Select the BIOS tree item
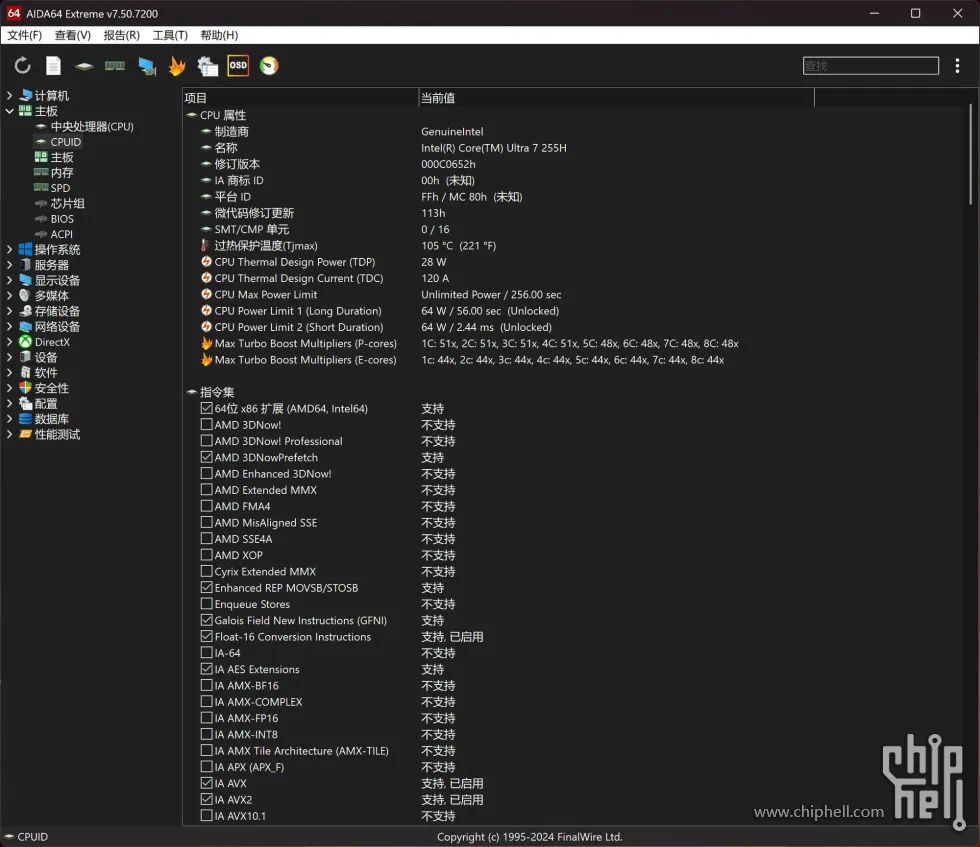The width and height of the screenshot is (980, 847). (x=62, y=219)
